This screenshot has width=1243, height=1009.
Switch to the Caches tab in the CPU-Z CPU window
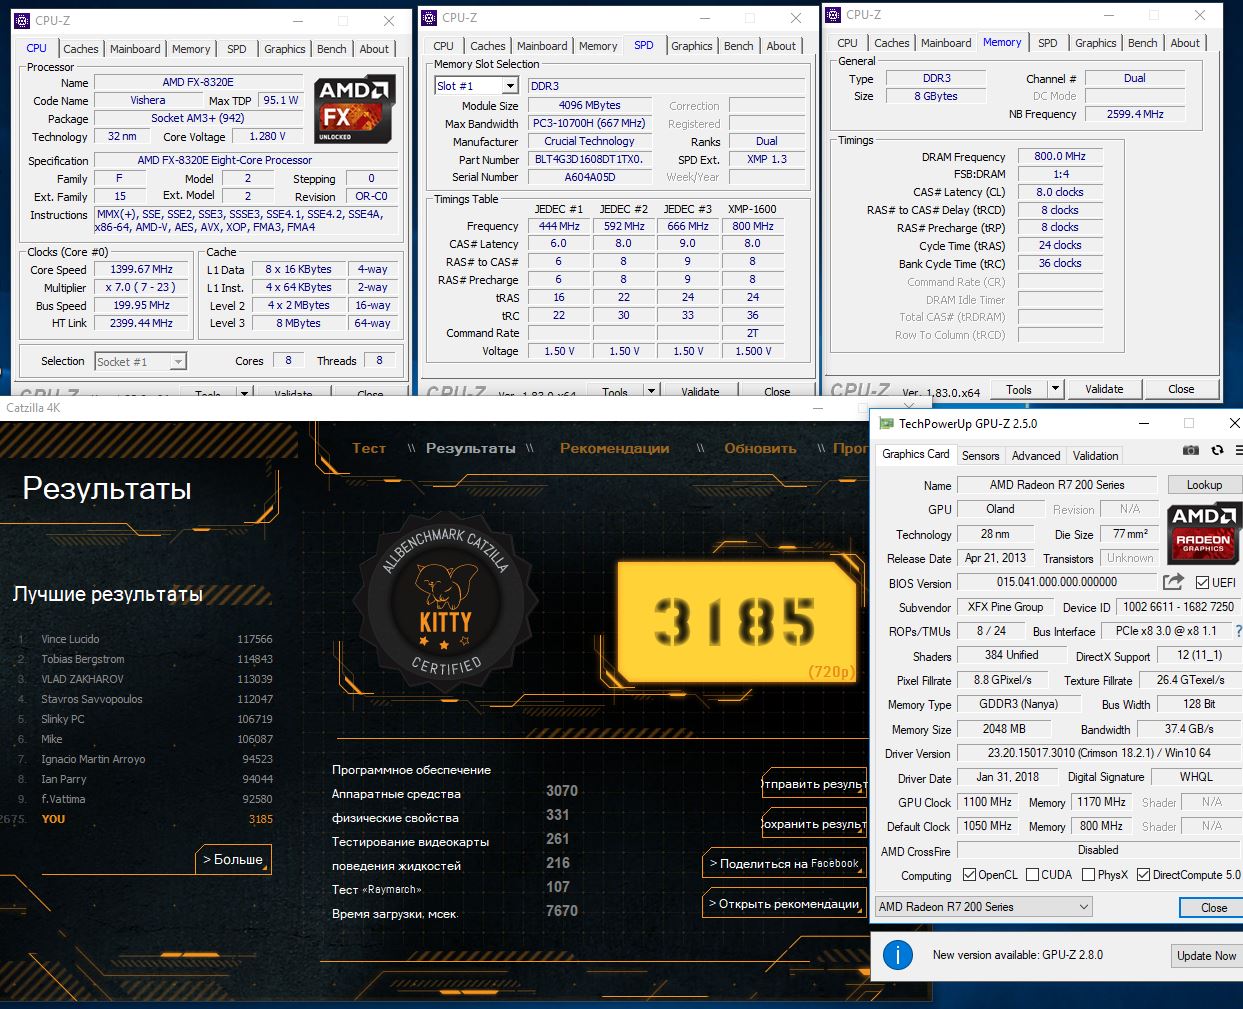[x=80, y=49]
